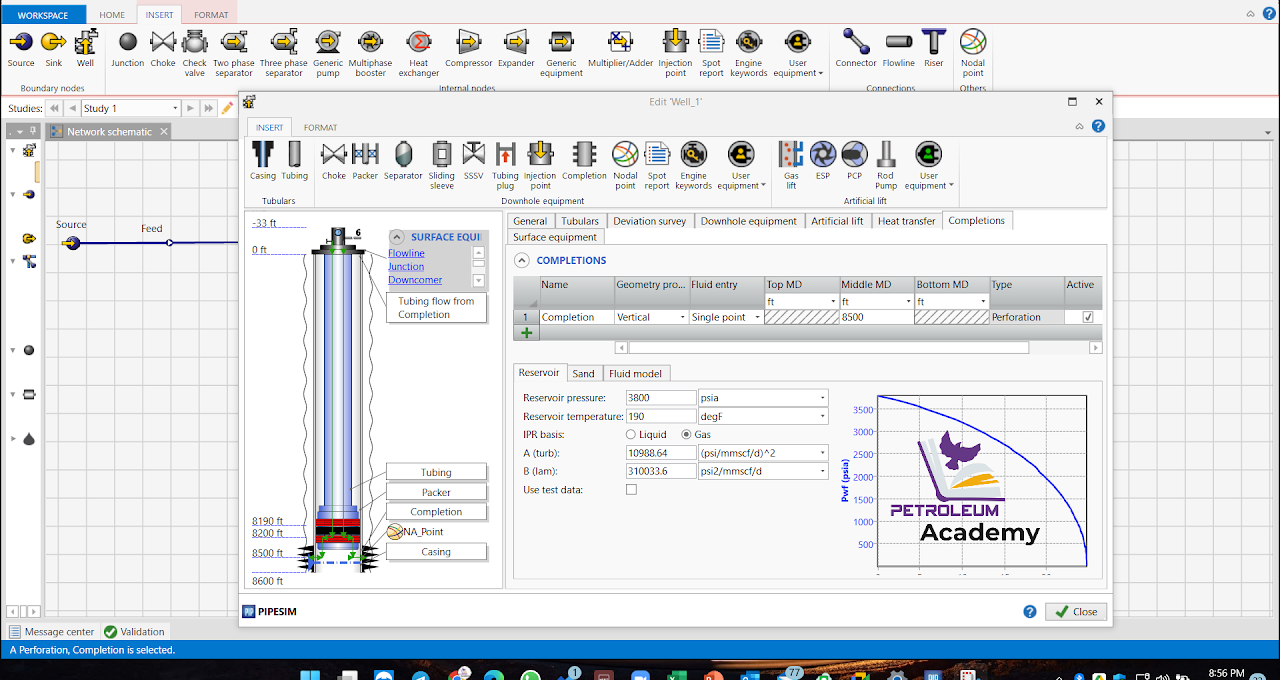Viewport: 1280px width, 680px height.
Task: Follow the Junction link
Action: (406, 267)
